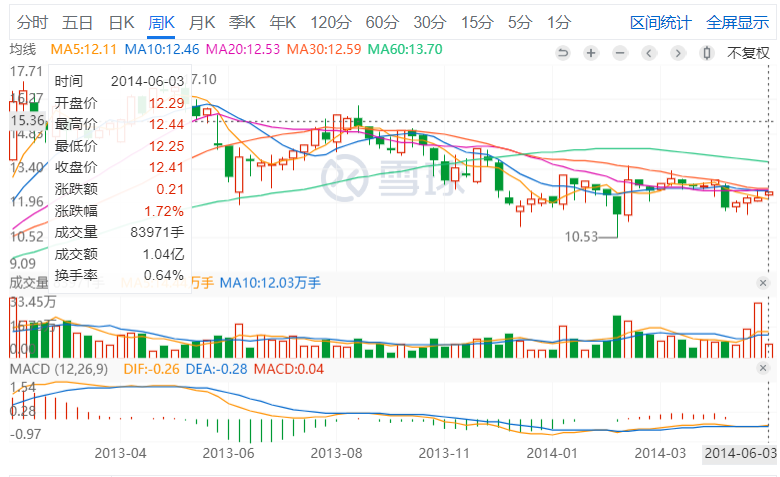
Task: Open the 年K yearly chart tab
Action: [x=283, y=22]
